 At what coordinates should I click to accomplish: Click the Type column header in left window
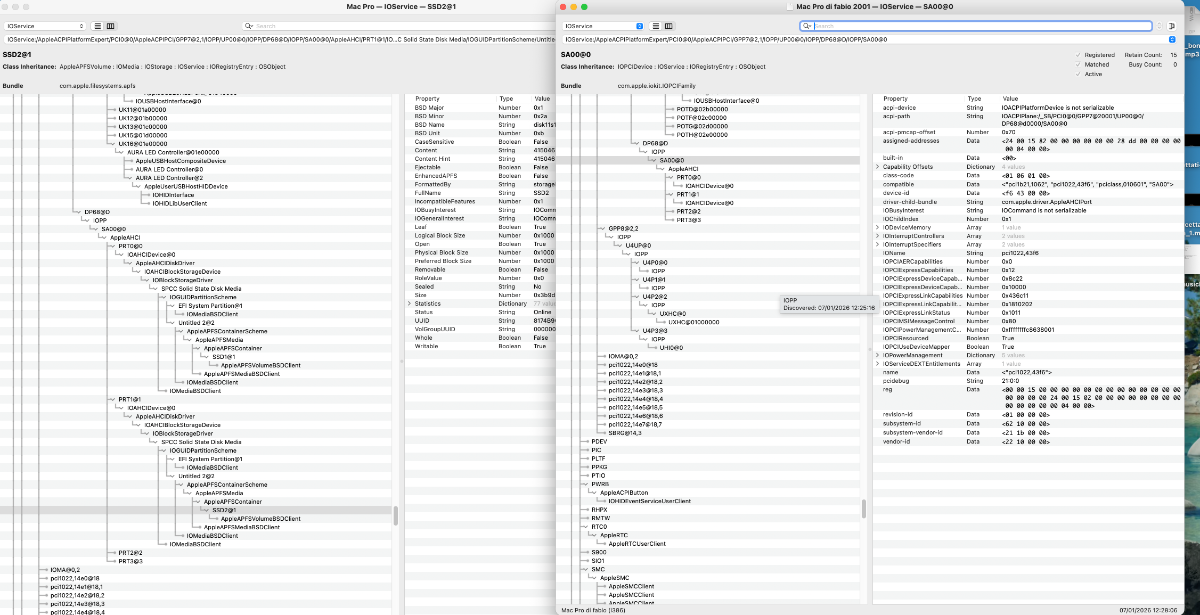506,99
